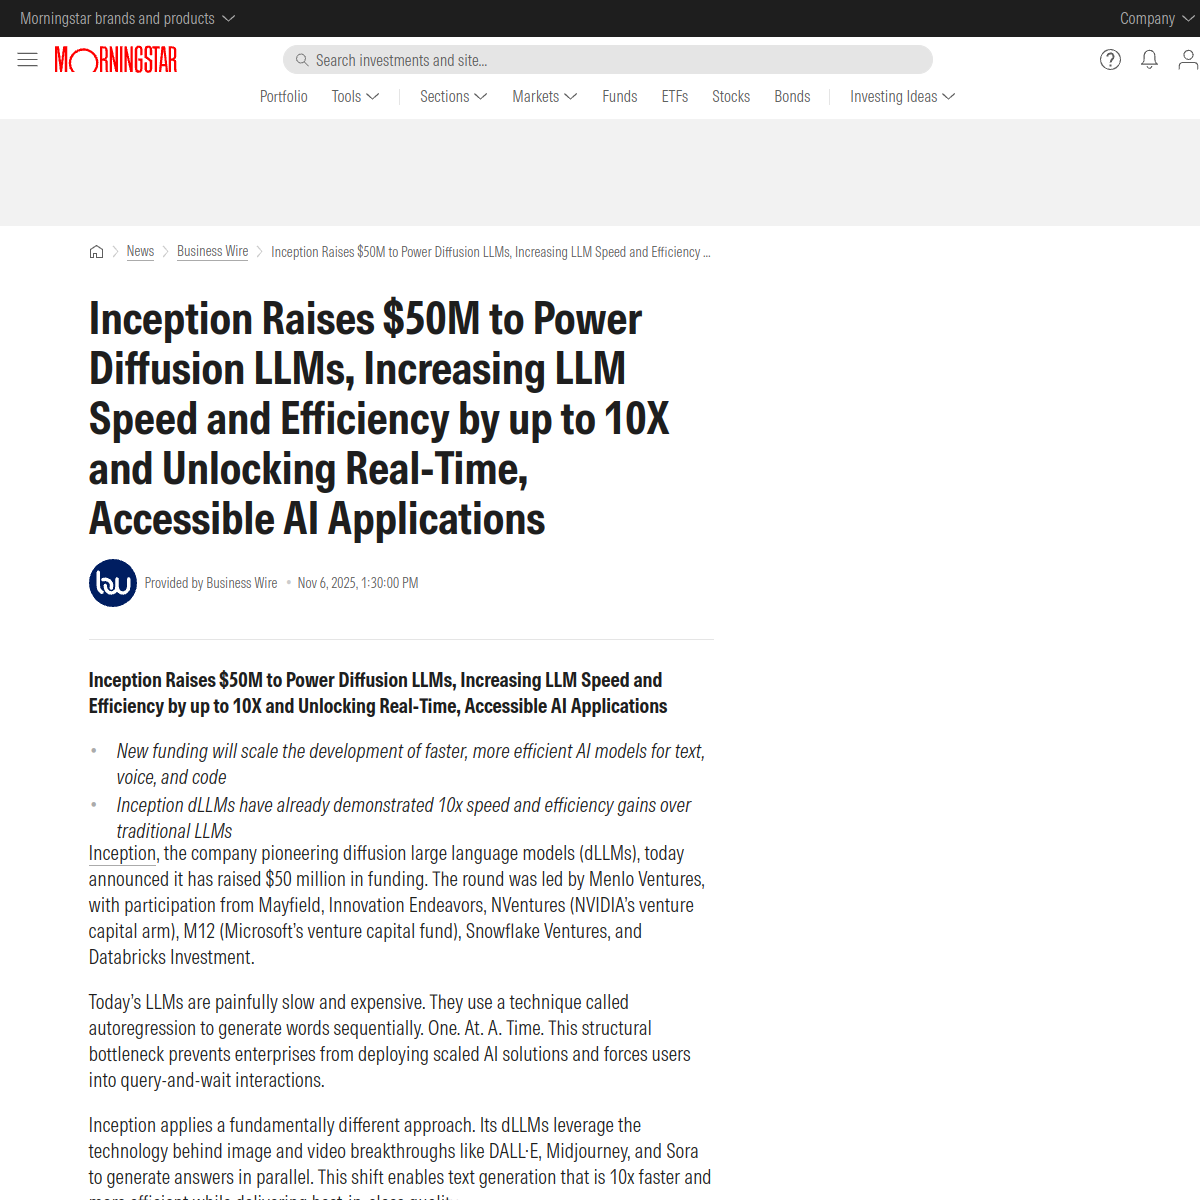Open the Sections dropdown
This screenshot has width=1200, height=1200.
pos(452,96)
